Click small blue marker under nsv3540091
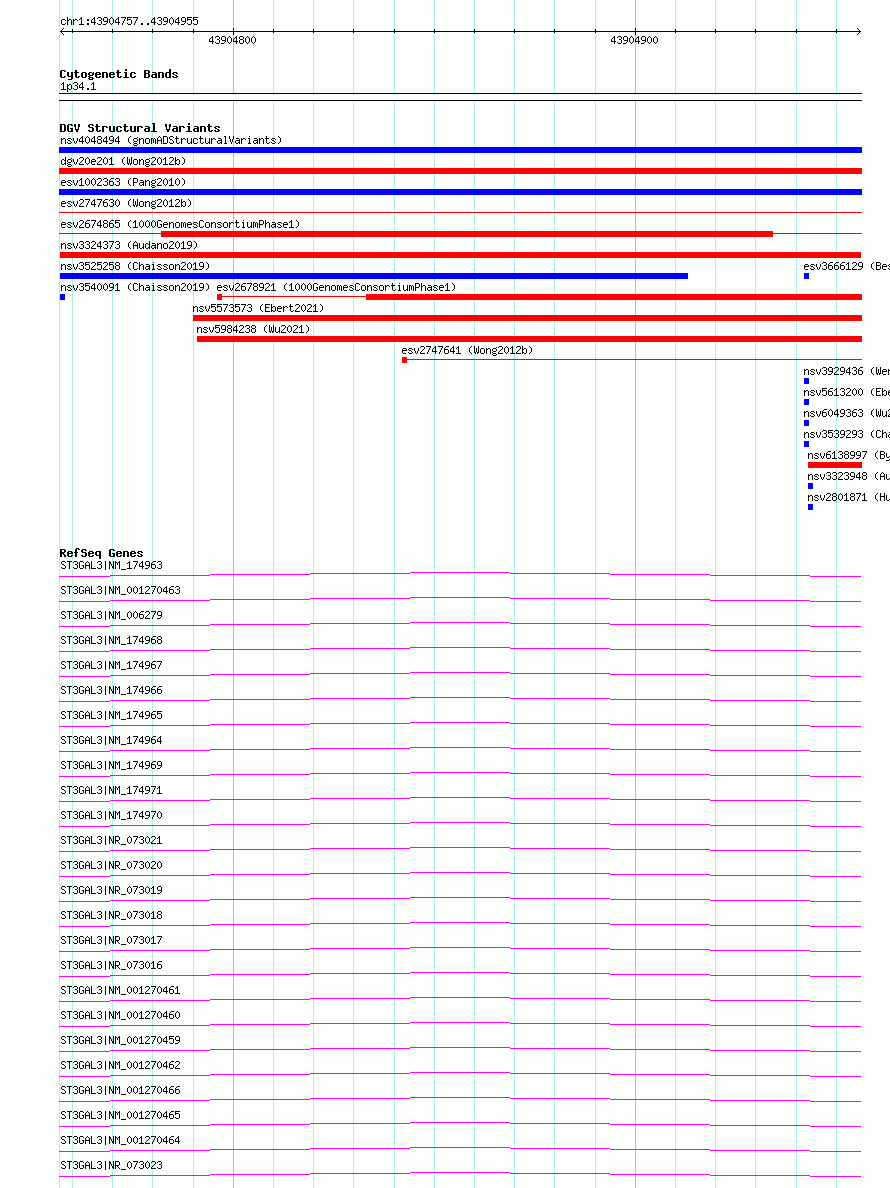 (x=62, y=297)
